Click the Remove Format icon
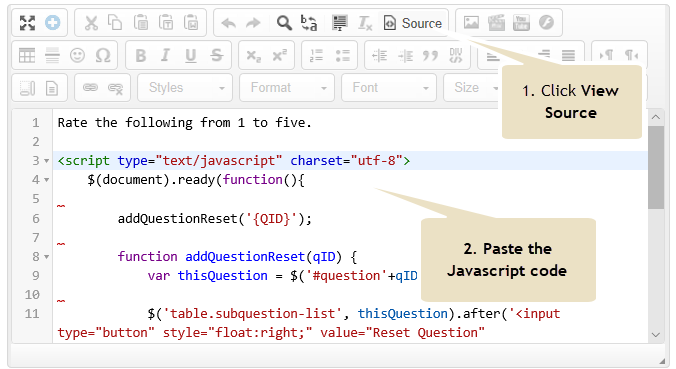The width and height of the screenshot is (676, 369). point(365,23)
